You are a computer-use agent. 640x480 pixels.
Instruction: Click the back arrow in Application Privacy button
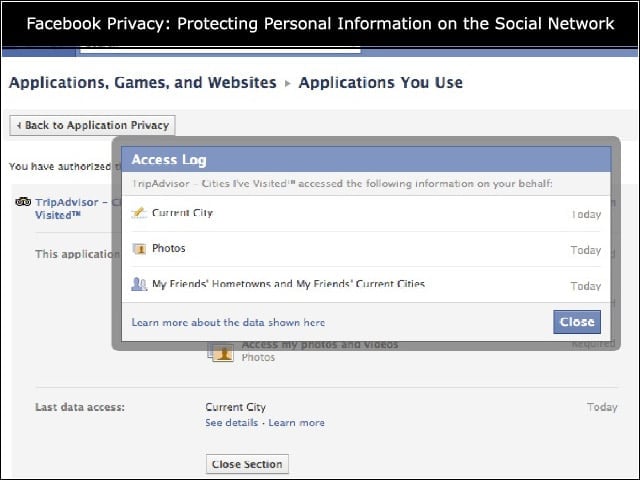coord(19,125)
